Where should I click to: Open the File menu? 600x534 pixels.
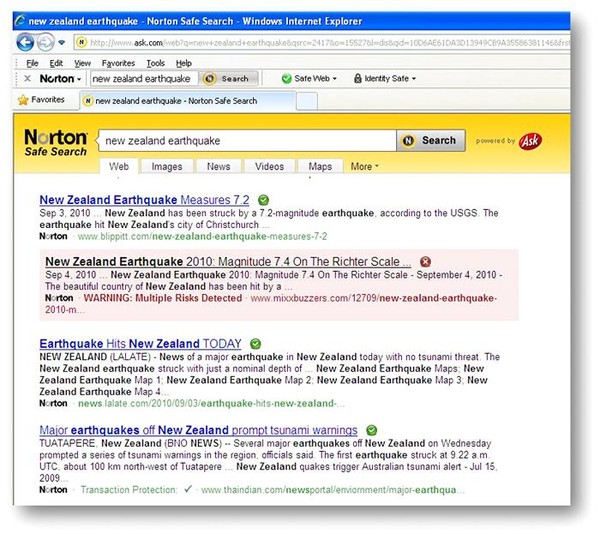click(x=32, y=63)
